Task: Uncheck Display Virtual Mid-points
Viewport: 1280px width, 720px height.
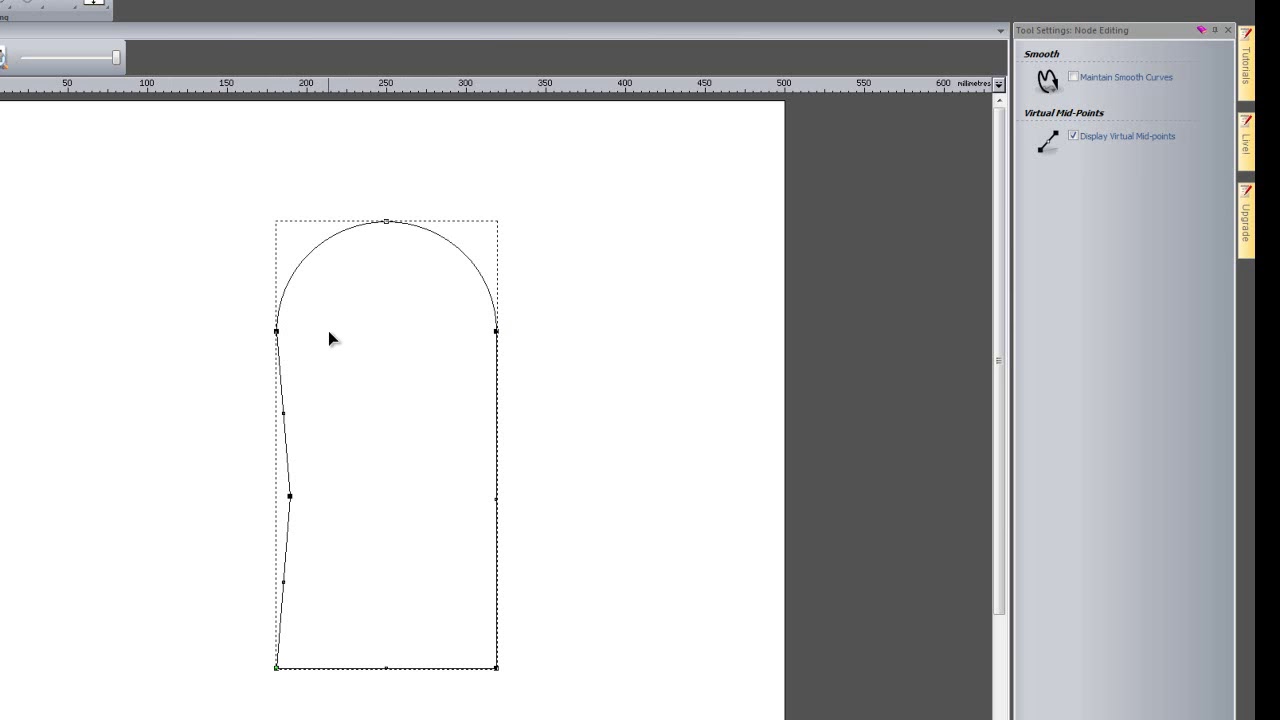Action: (x=1073, y=136)
